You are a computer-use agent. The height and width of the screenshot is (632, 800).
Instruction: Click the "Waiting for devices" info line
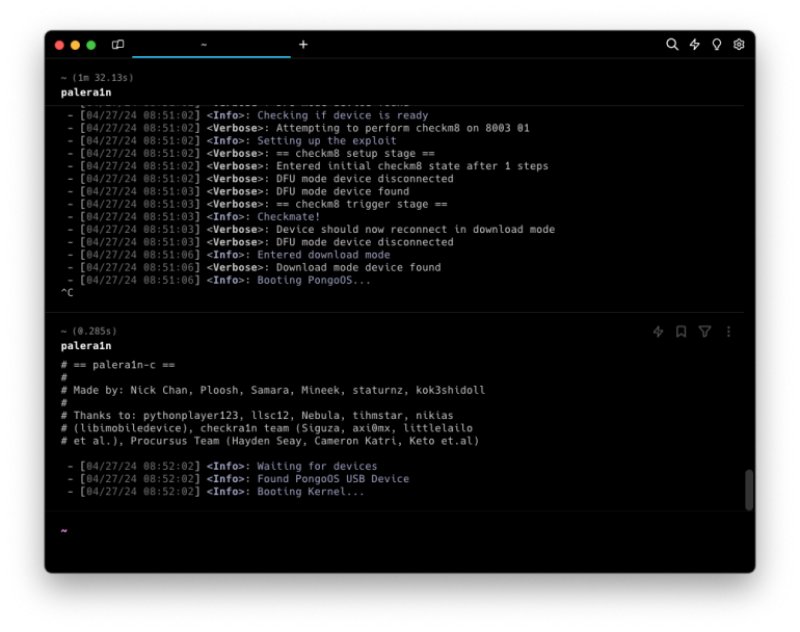[x=222, y=466]
